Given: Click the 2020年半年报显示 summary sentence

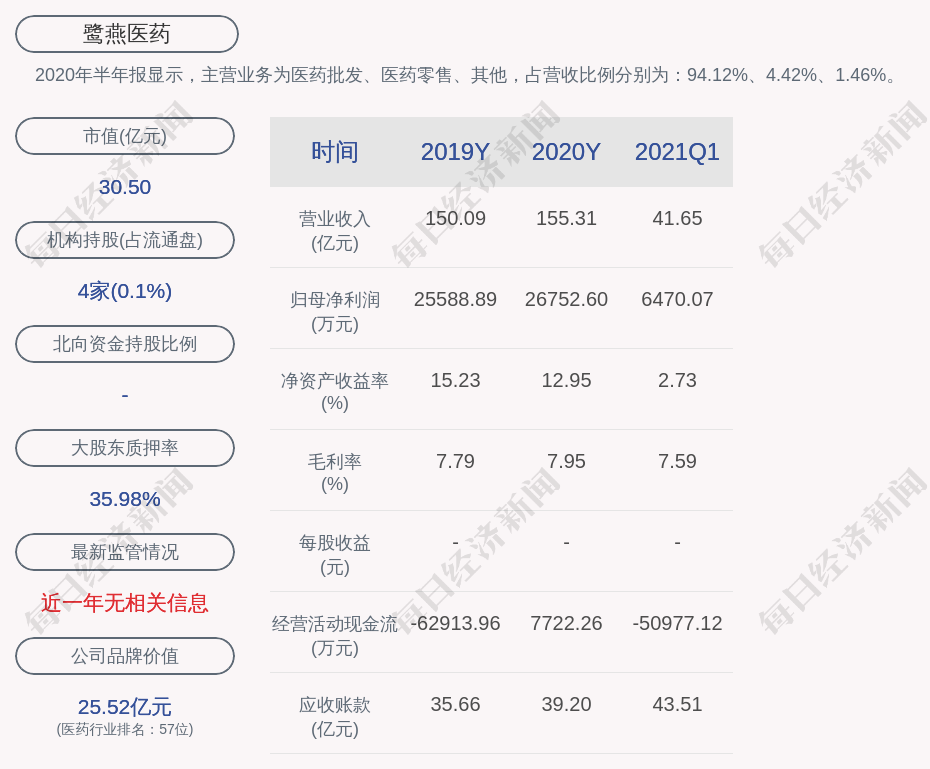Looking at the screenshot, I should pos(467,75).
